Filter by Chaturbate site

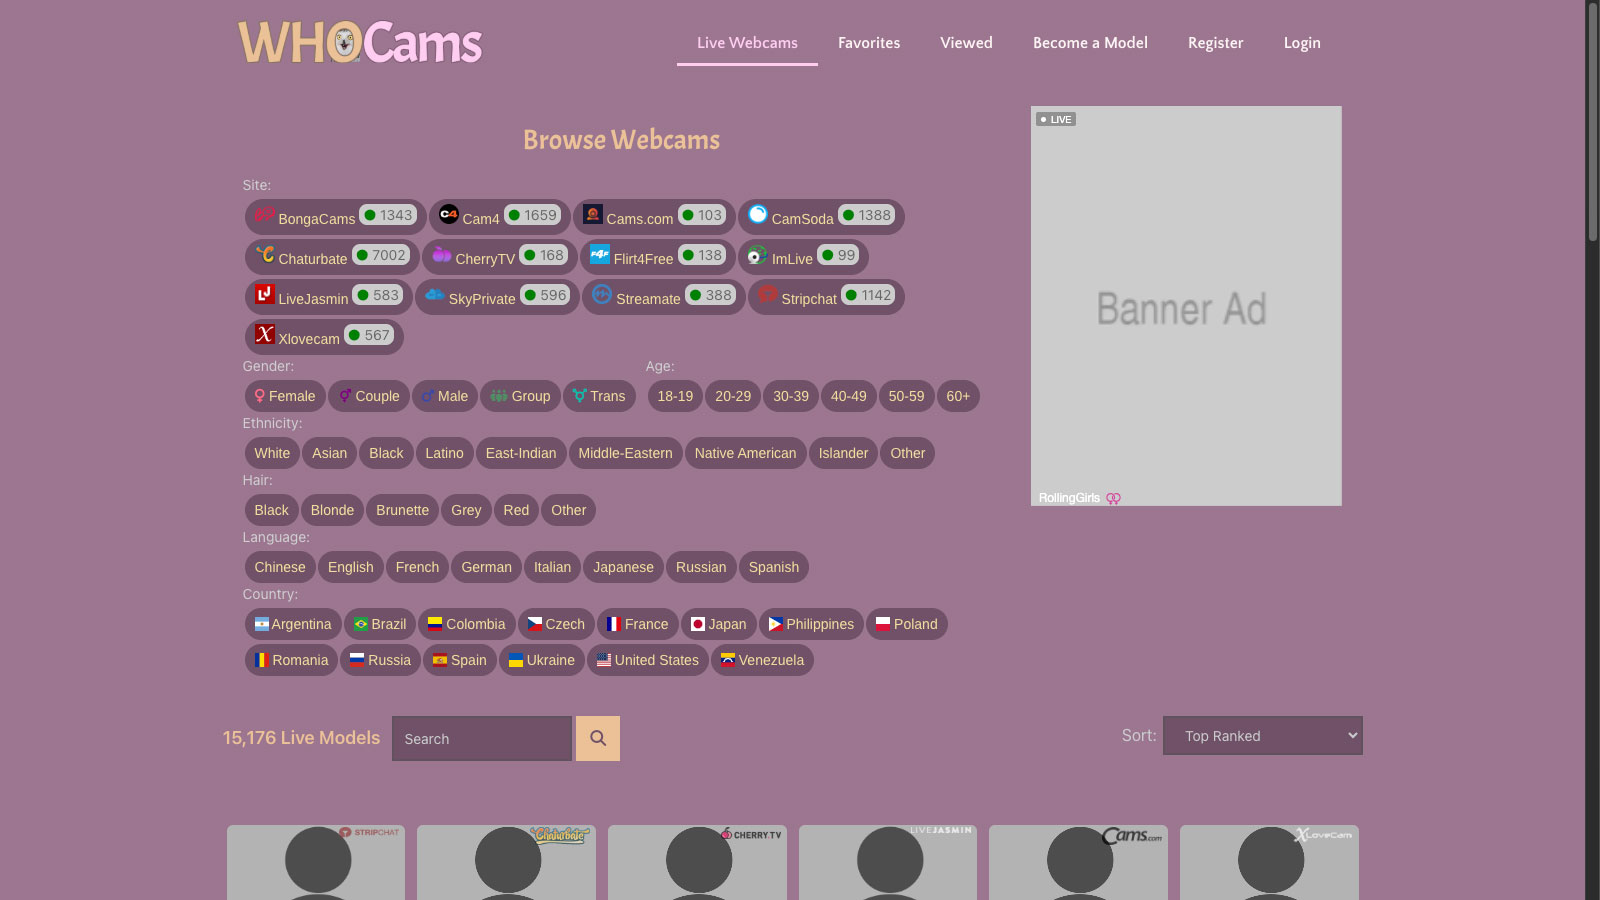tap(332, 257)
